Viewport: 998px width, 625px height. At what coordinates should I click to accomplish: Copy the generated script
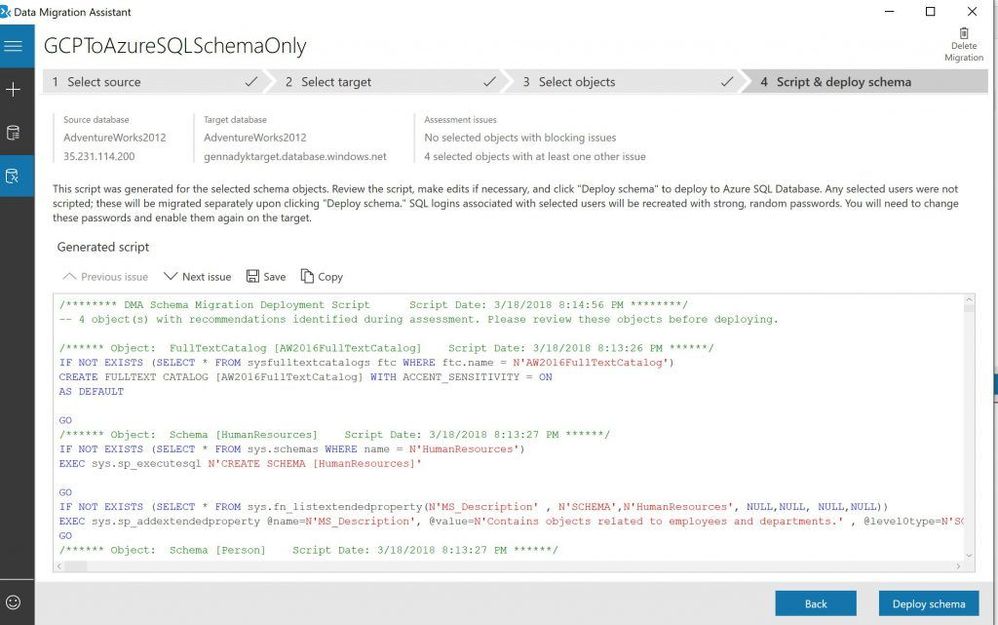[x=321, y=276]
